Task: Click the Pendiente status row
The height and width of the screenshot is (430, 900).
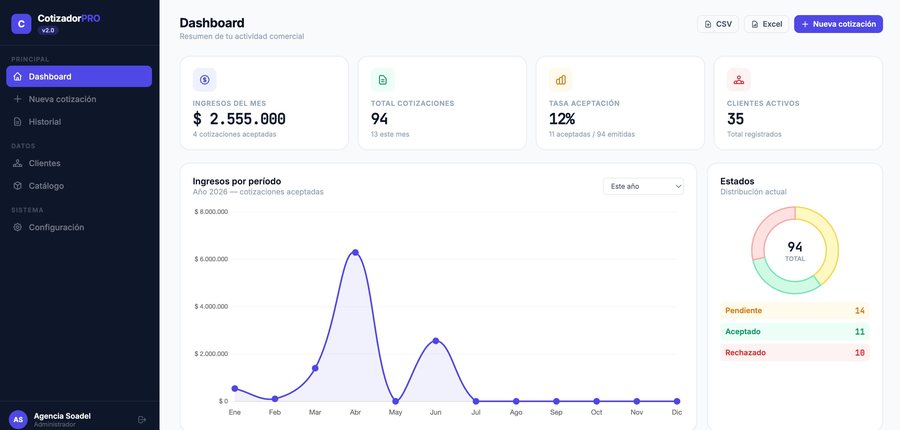Action: [795, 311]
